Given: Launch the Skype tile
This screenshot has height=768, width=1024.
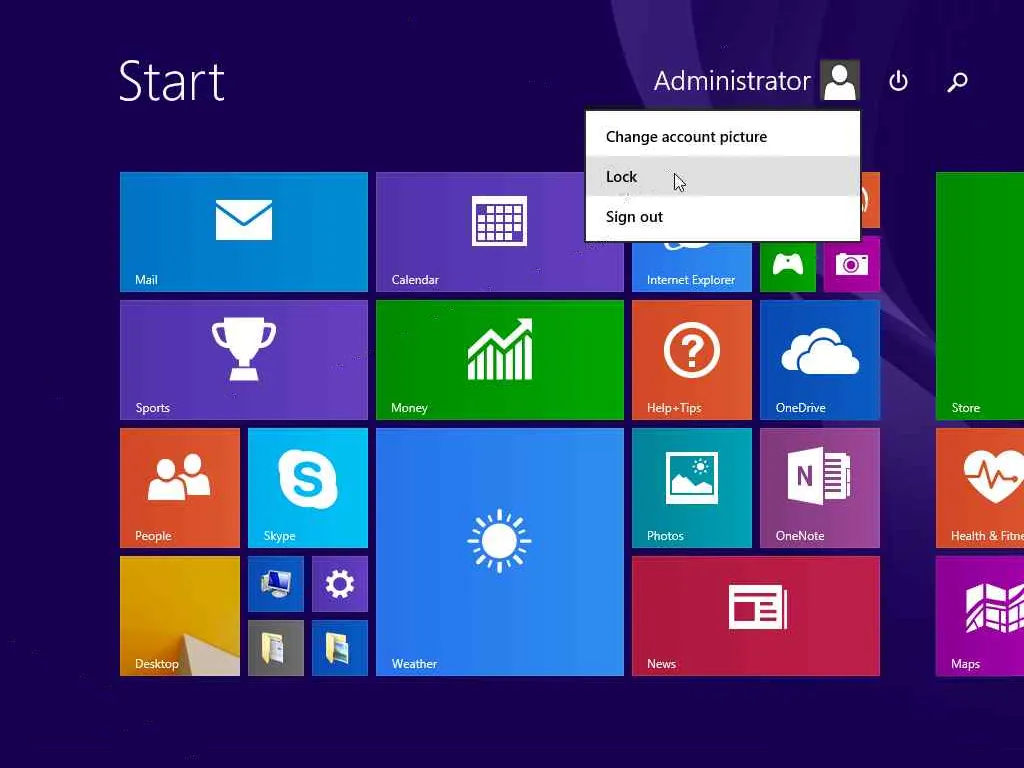Looking at the screenshot, I should [x=308, y=488].
